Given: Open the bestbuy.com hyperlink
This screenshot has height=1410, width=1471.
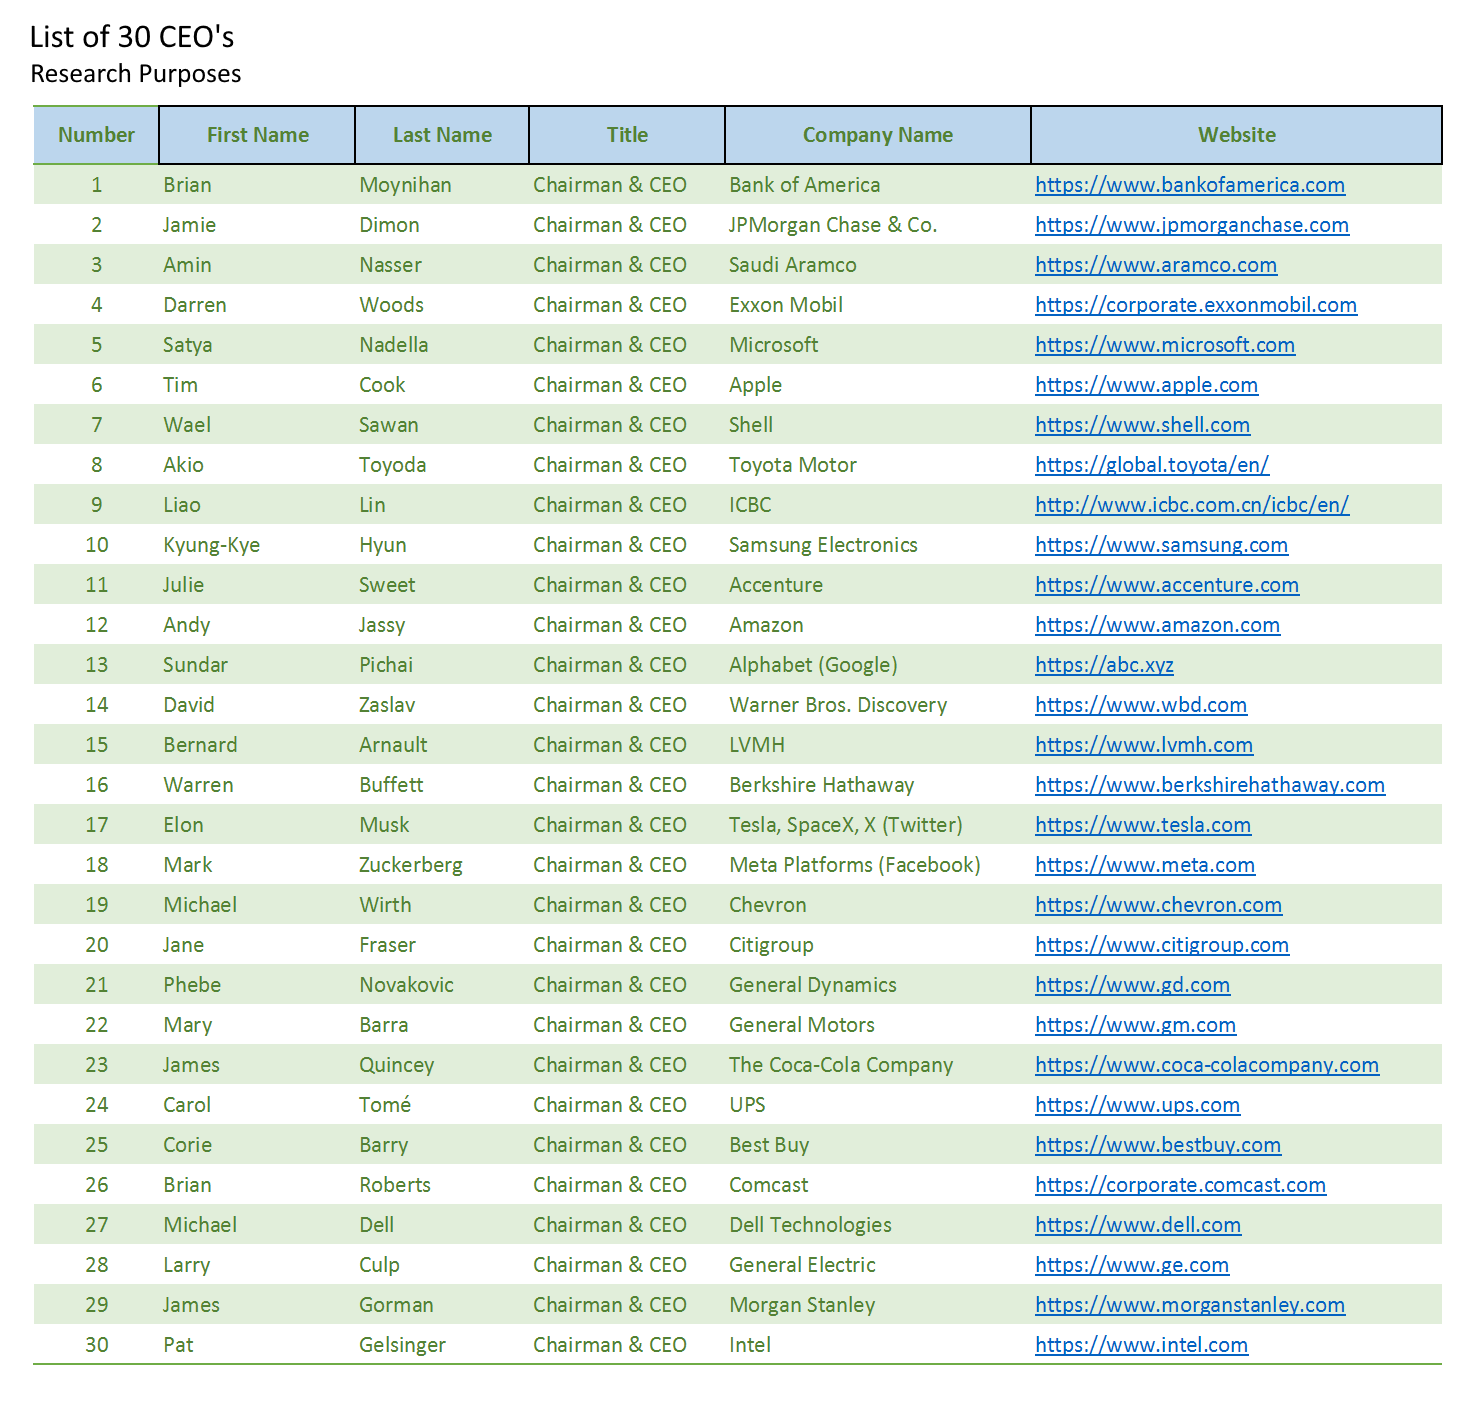Looking at the screenshot, I should click(x=1158, y=1145).
